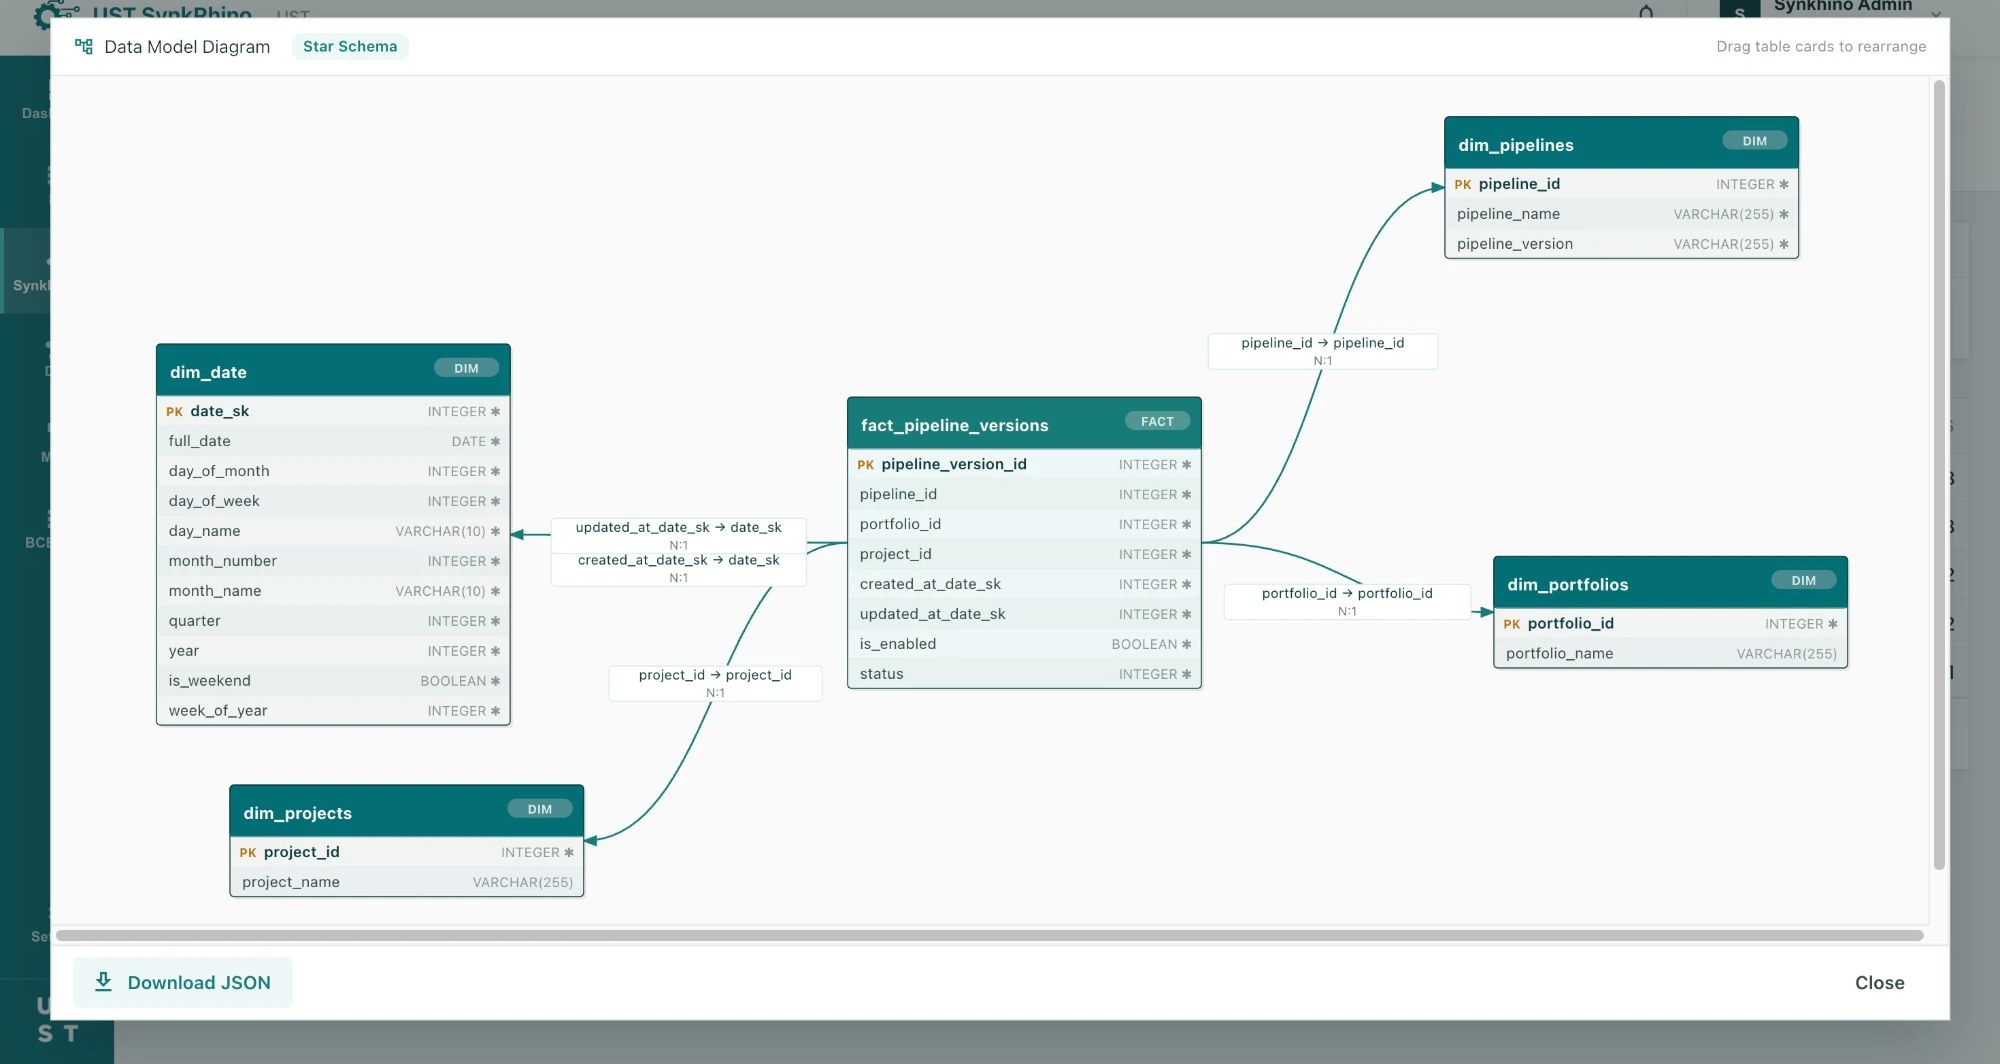Viewport: 2000px width, 1064px height.
Task: Click the horizontal scrollbar of the diagram
Action: 990,936
